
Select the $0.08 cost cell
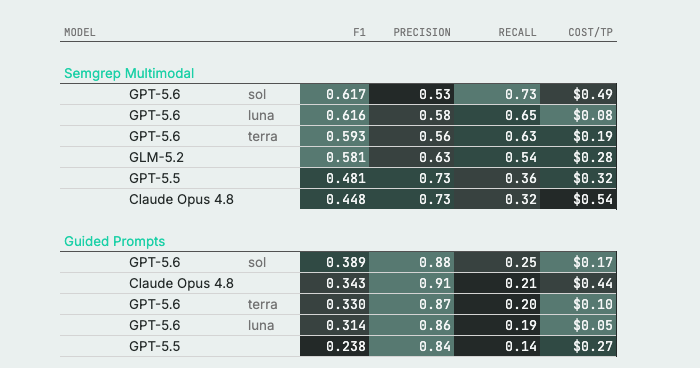click(x=578, y=115)
